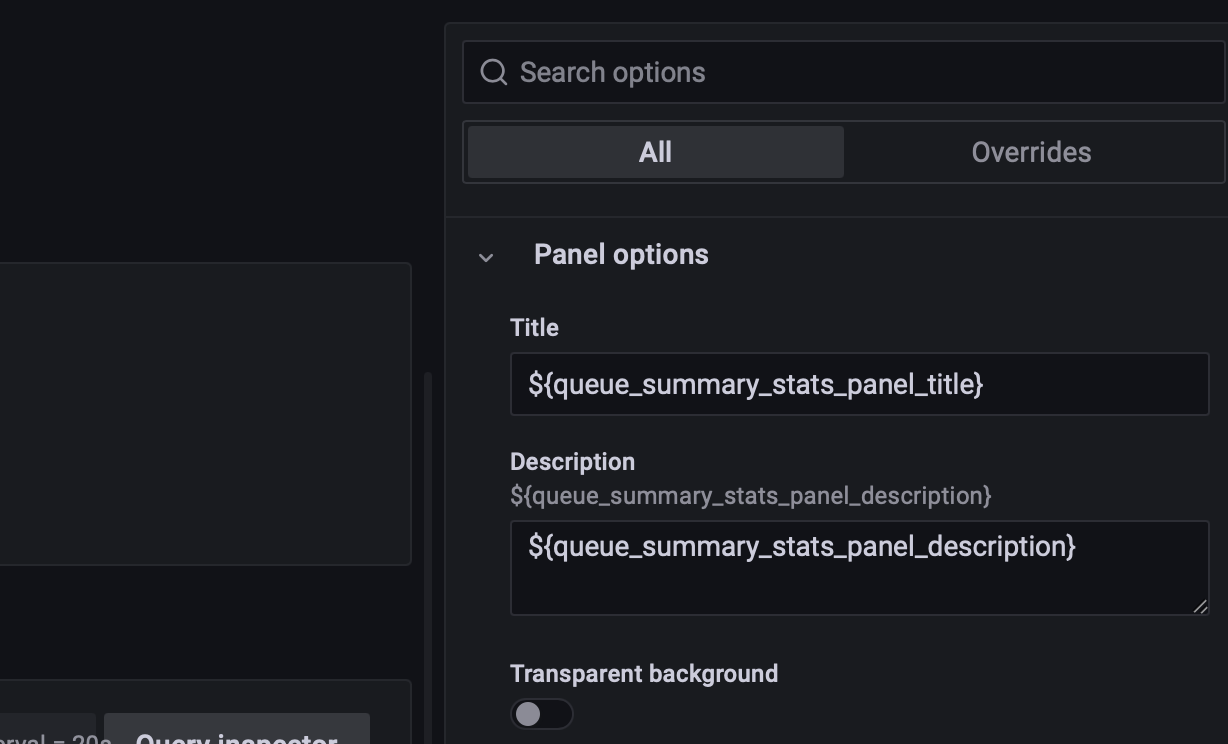Select the All tab

655,152
